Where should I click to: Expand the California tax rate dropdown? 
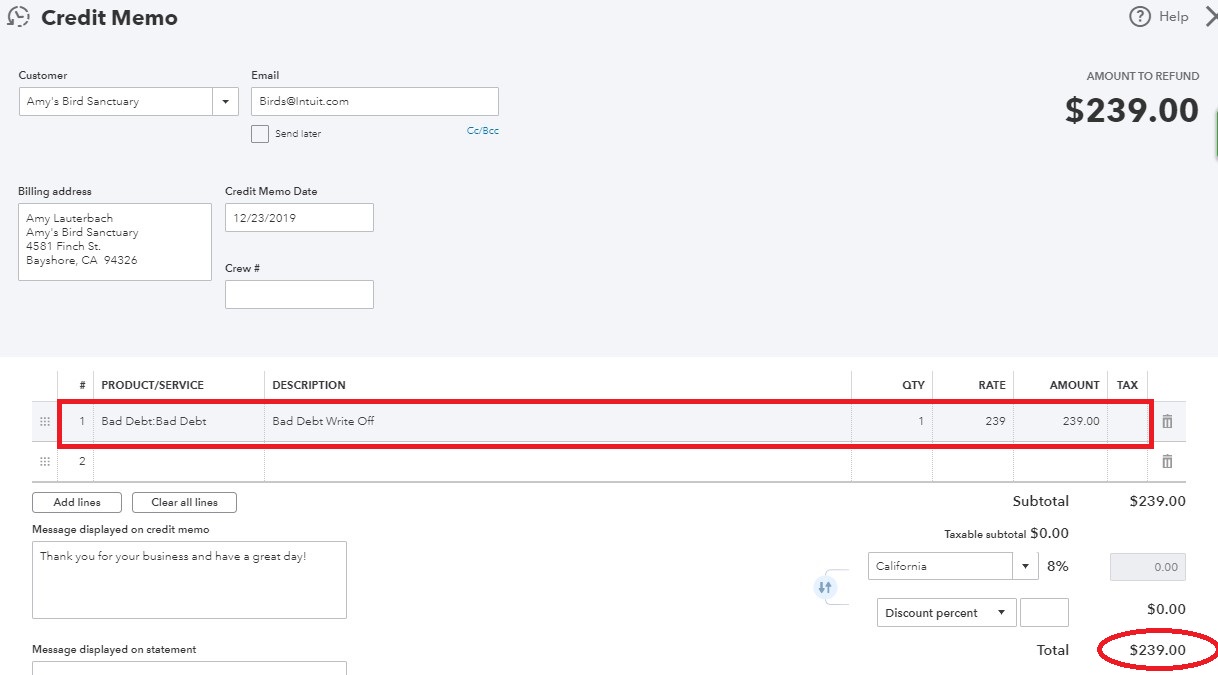(1026, 566)
